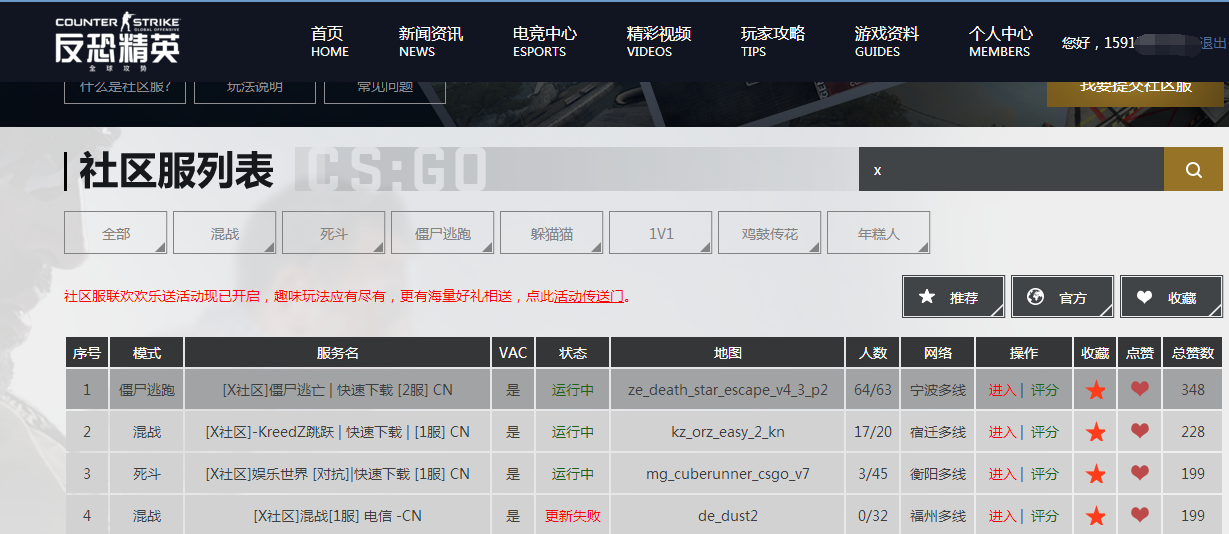1229x534 pixels.
Task: Select the 僵尸逃跑 mode filter
Action: pos(442,233)
